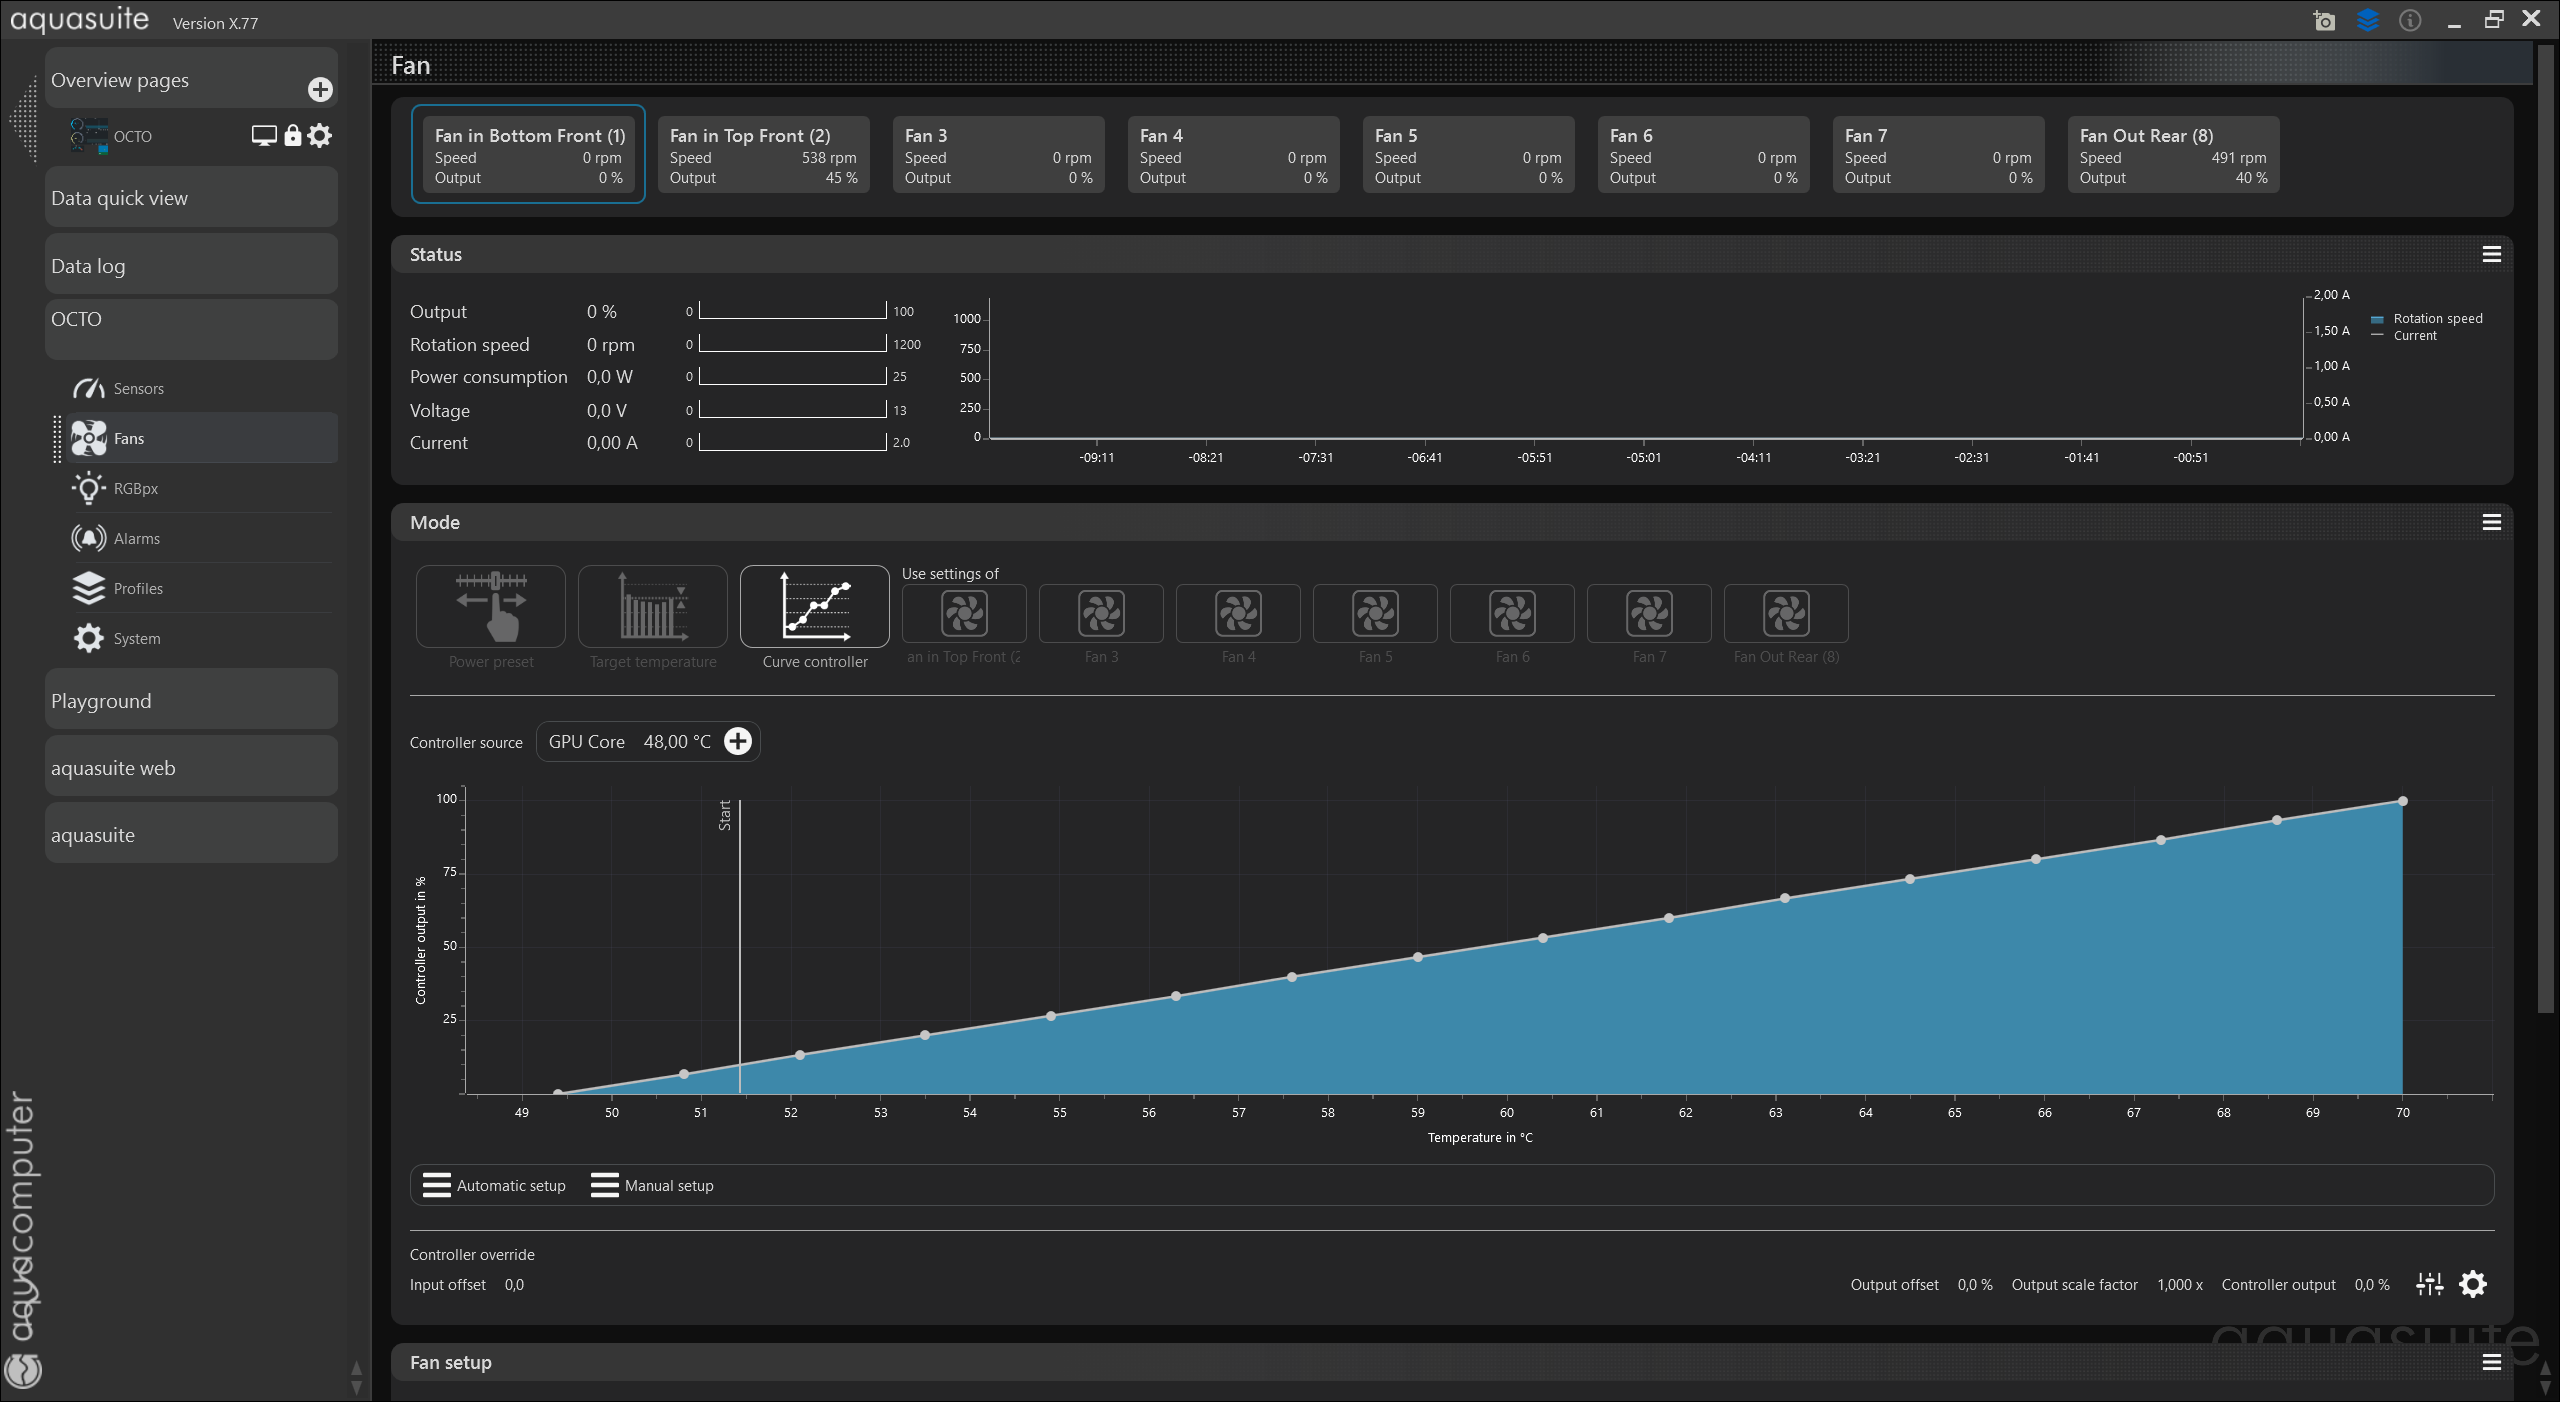Image resolution: width=2560 pixels, height=1402 pixels.
Task: Click the sliders icon near Controller output
Action: pos(2429,1284)
